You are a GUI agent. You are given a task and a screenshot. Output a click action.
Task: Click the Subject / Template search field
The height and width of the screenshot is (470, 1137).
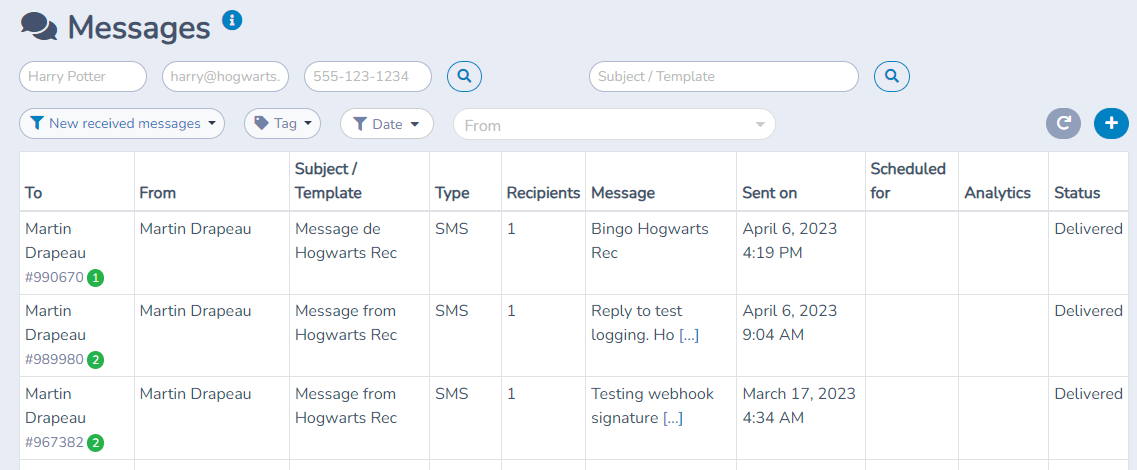click(724, 76)
